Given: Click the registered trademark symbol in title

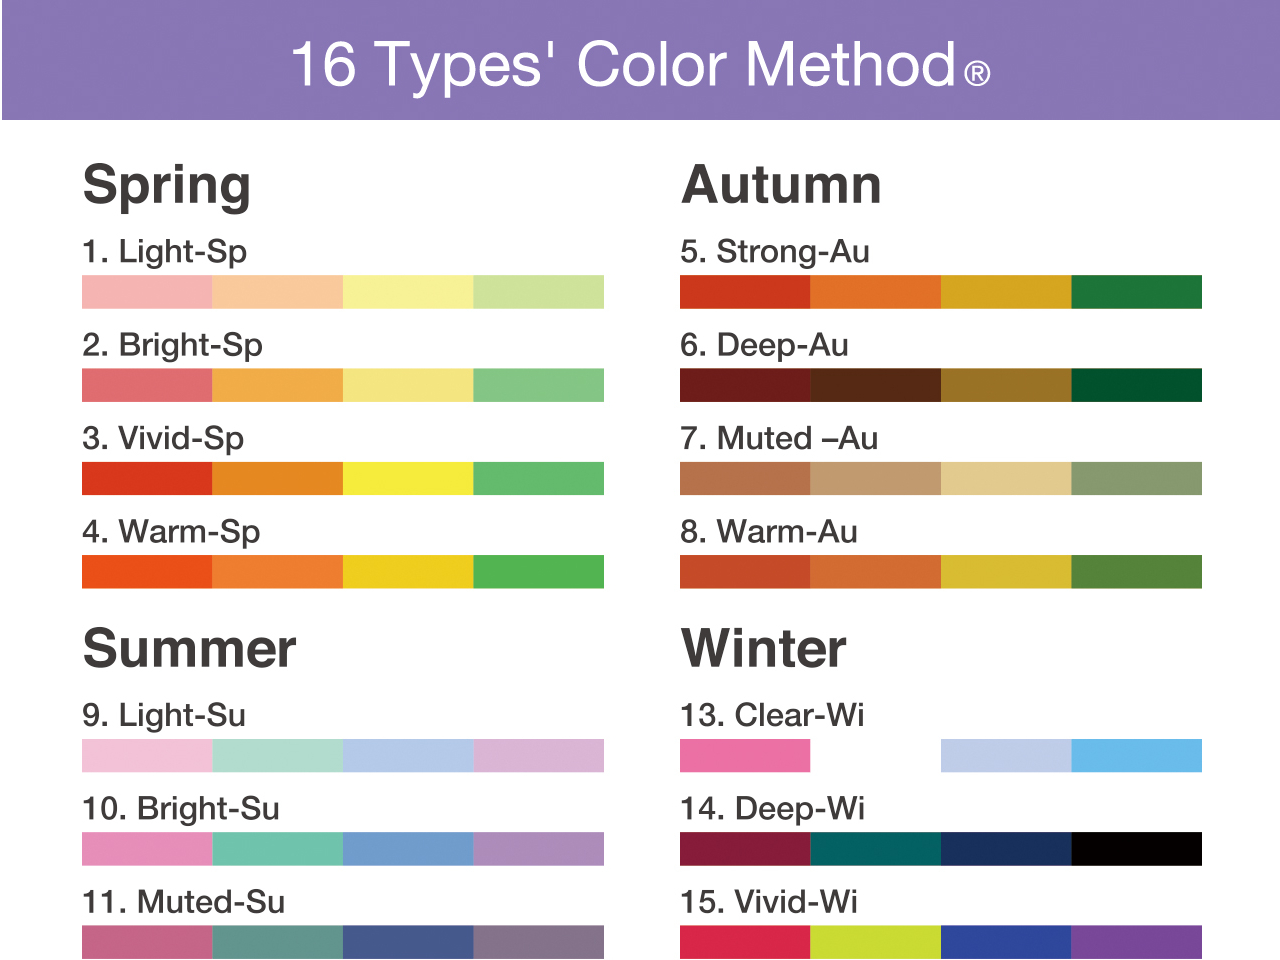Looking at the screenshot, I should tap(977, 74).
